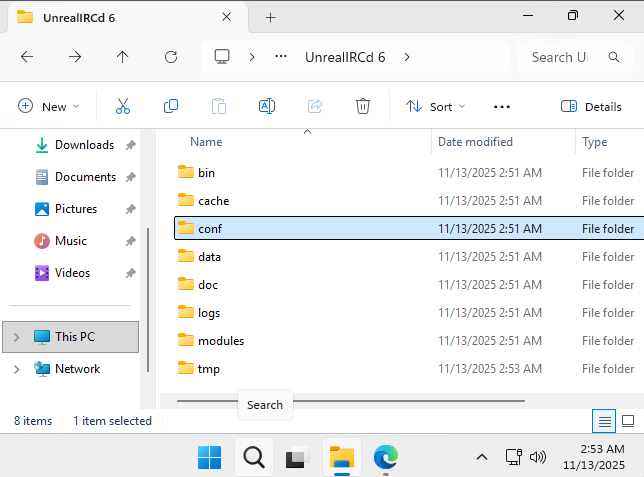Click the Copy icon in toolbar
The height and width of the screenshot is (477, 644).
point(171,106)
